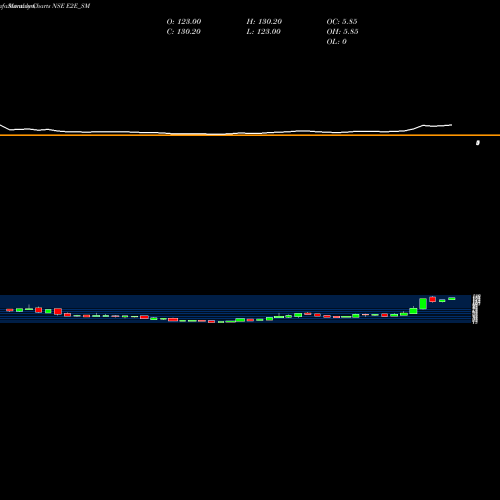500x500 pixels.
Task: Click the last green candlestick on the chart
Action: pos(452,299)
